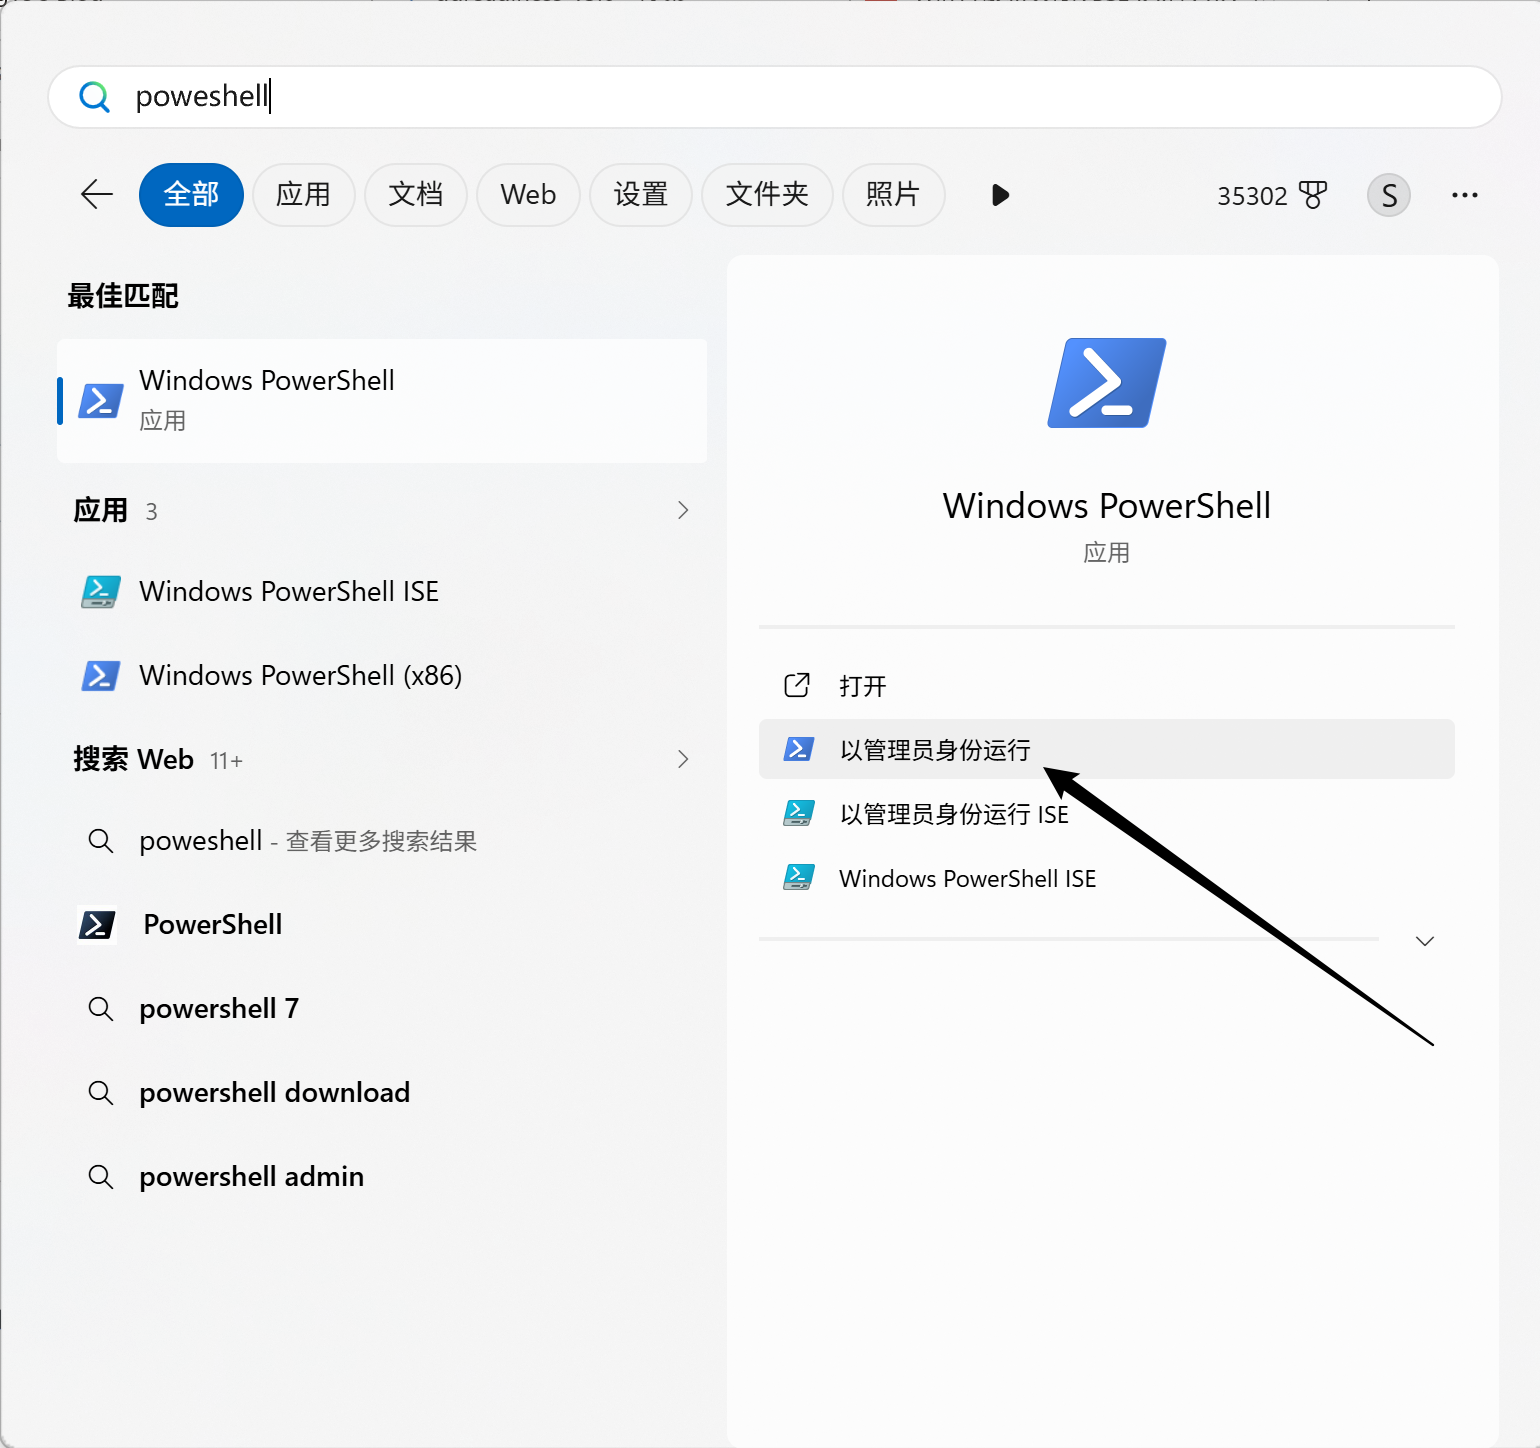Open the Windows PowerShell (x86) app result
This screenshot has height=1448, width=1540.
(382, 676)
